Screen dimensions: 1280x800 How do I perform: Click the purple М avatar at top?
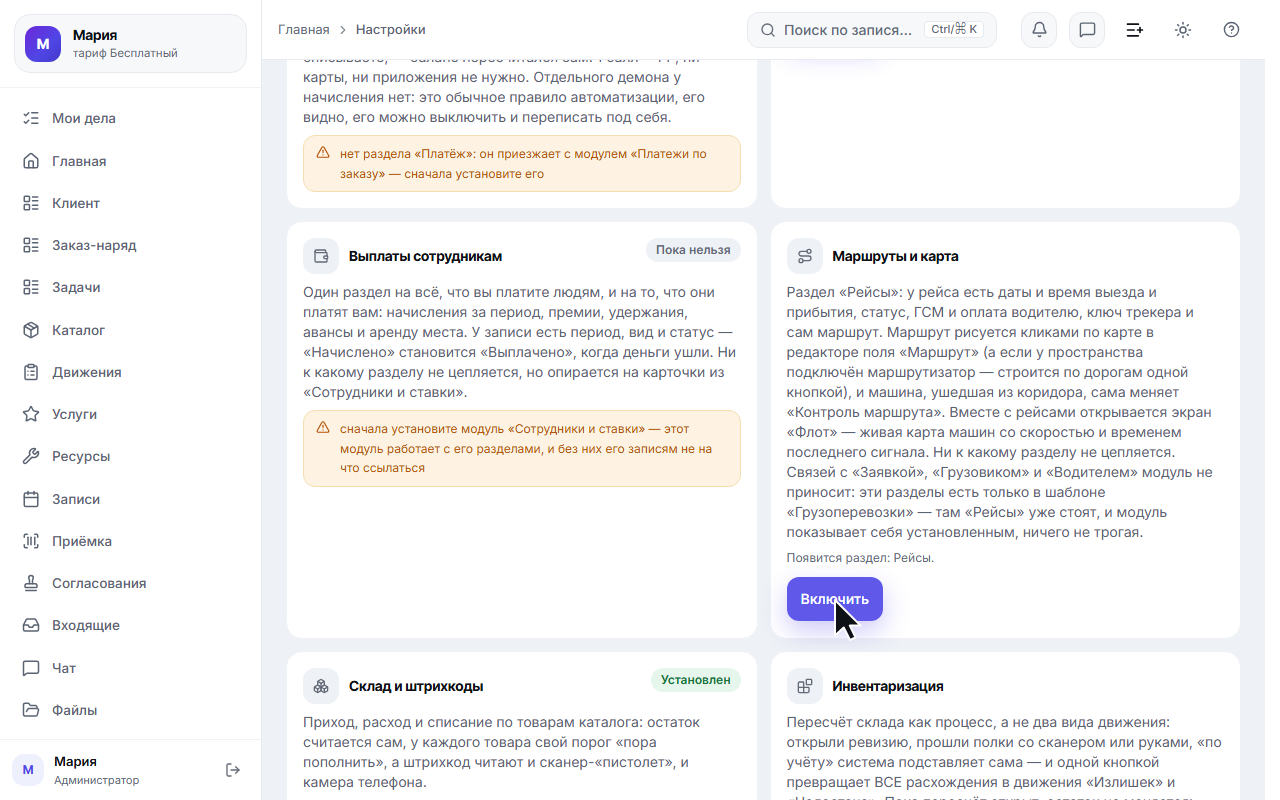click(x=43, y=44)
